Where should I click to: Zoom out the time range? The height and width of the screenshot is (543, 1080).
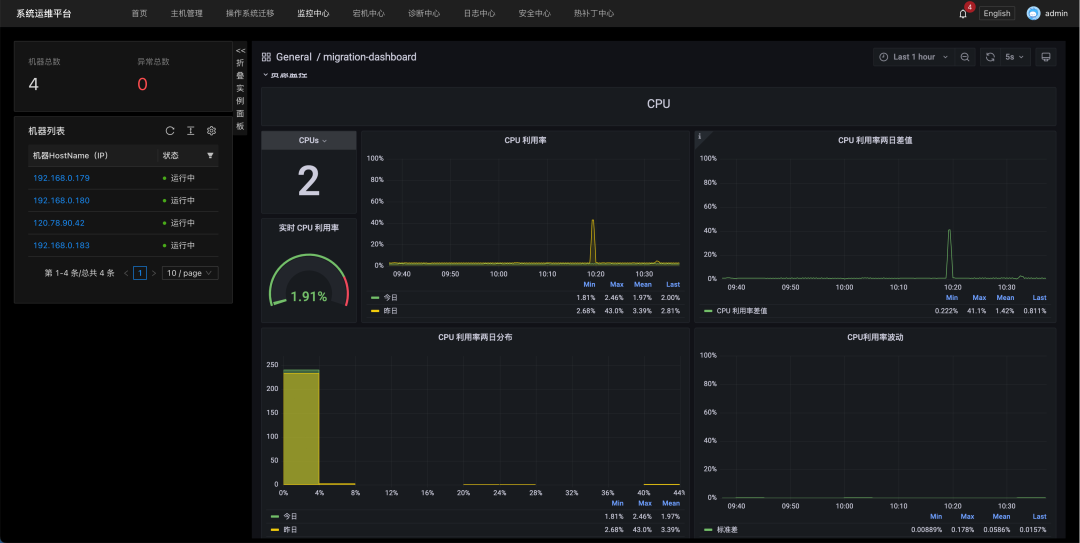click(965, 57)
